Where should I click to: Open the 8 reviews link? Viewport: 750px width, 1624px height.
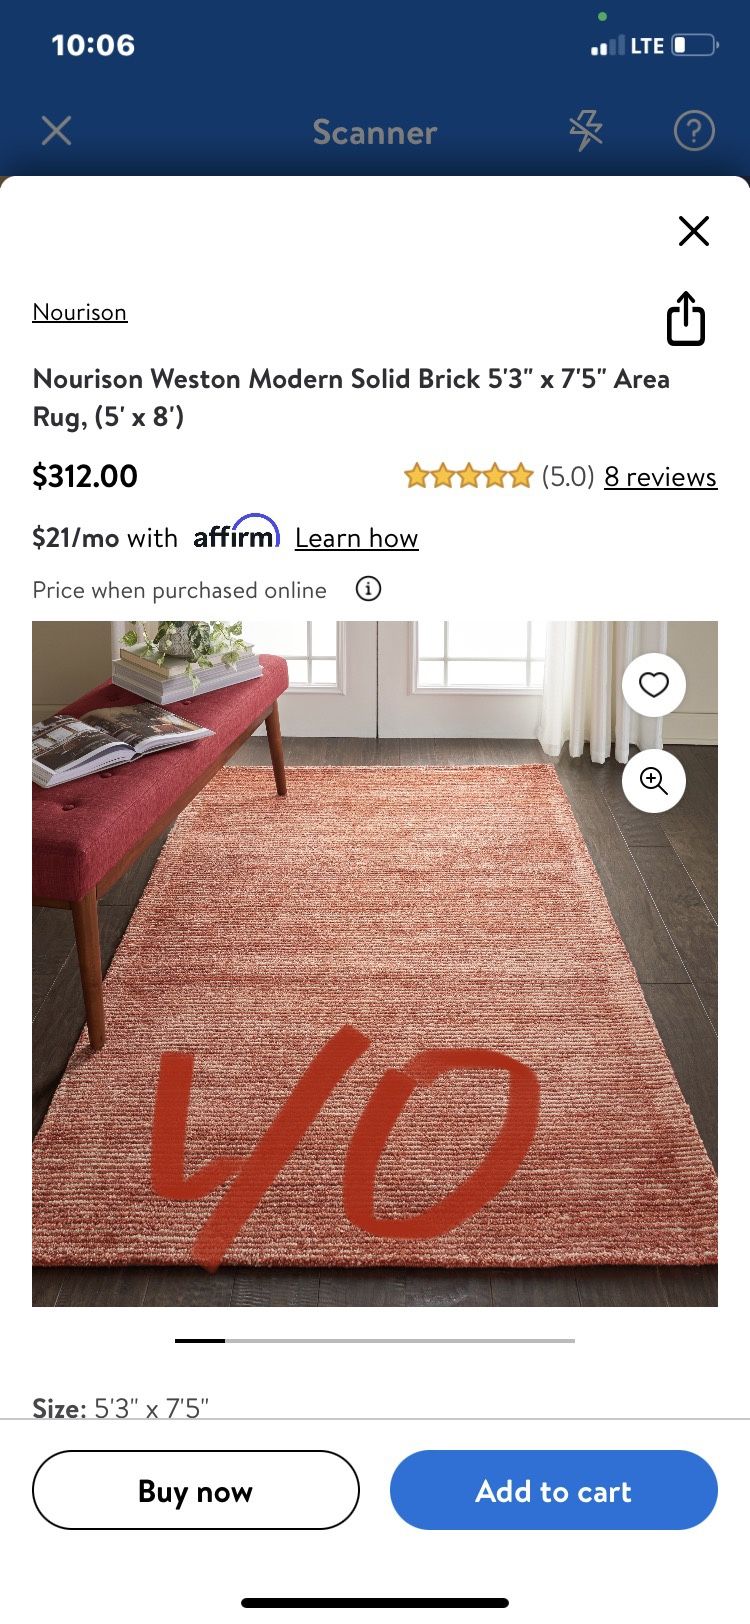(x=660, y=477)
